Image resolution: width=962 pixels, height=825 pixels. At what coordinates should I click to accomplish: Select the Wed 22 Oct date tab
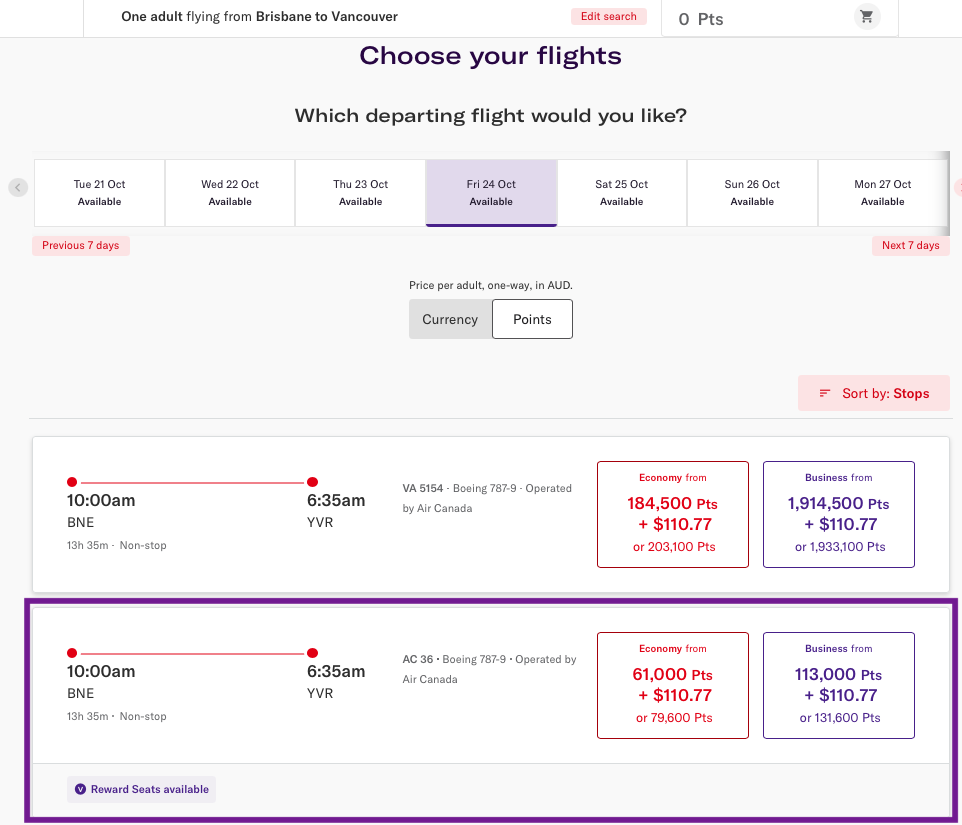[x=230, y=192]
